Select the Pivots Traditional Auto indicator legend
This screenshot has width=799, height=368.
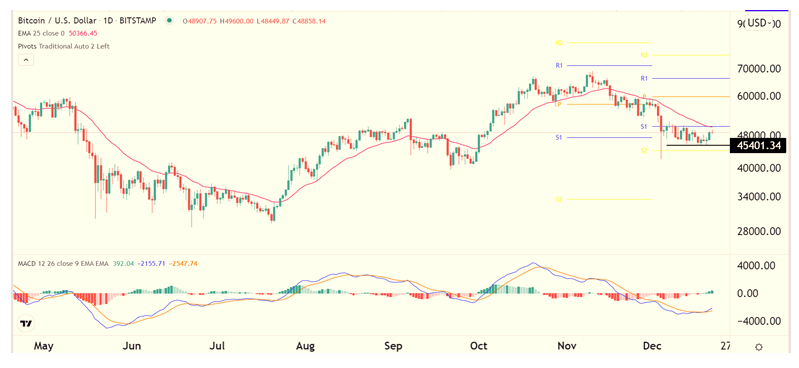tap(64, 46)
